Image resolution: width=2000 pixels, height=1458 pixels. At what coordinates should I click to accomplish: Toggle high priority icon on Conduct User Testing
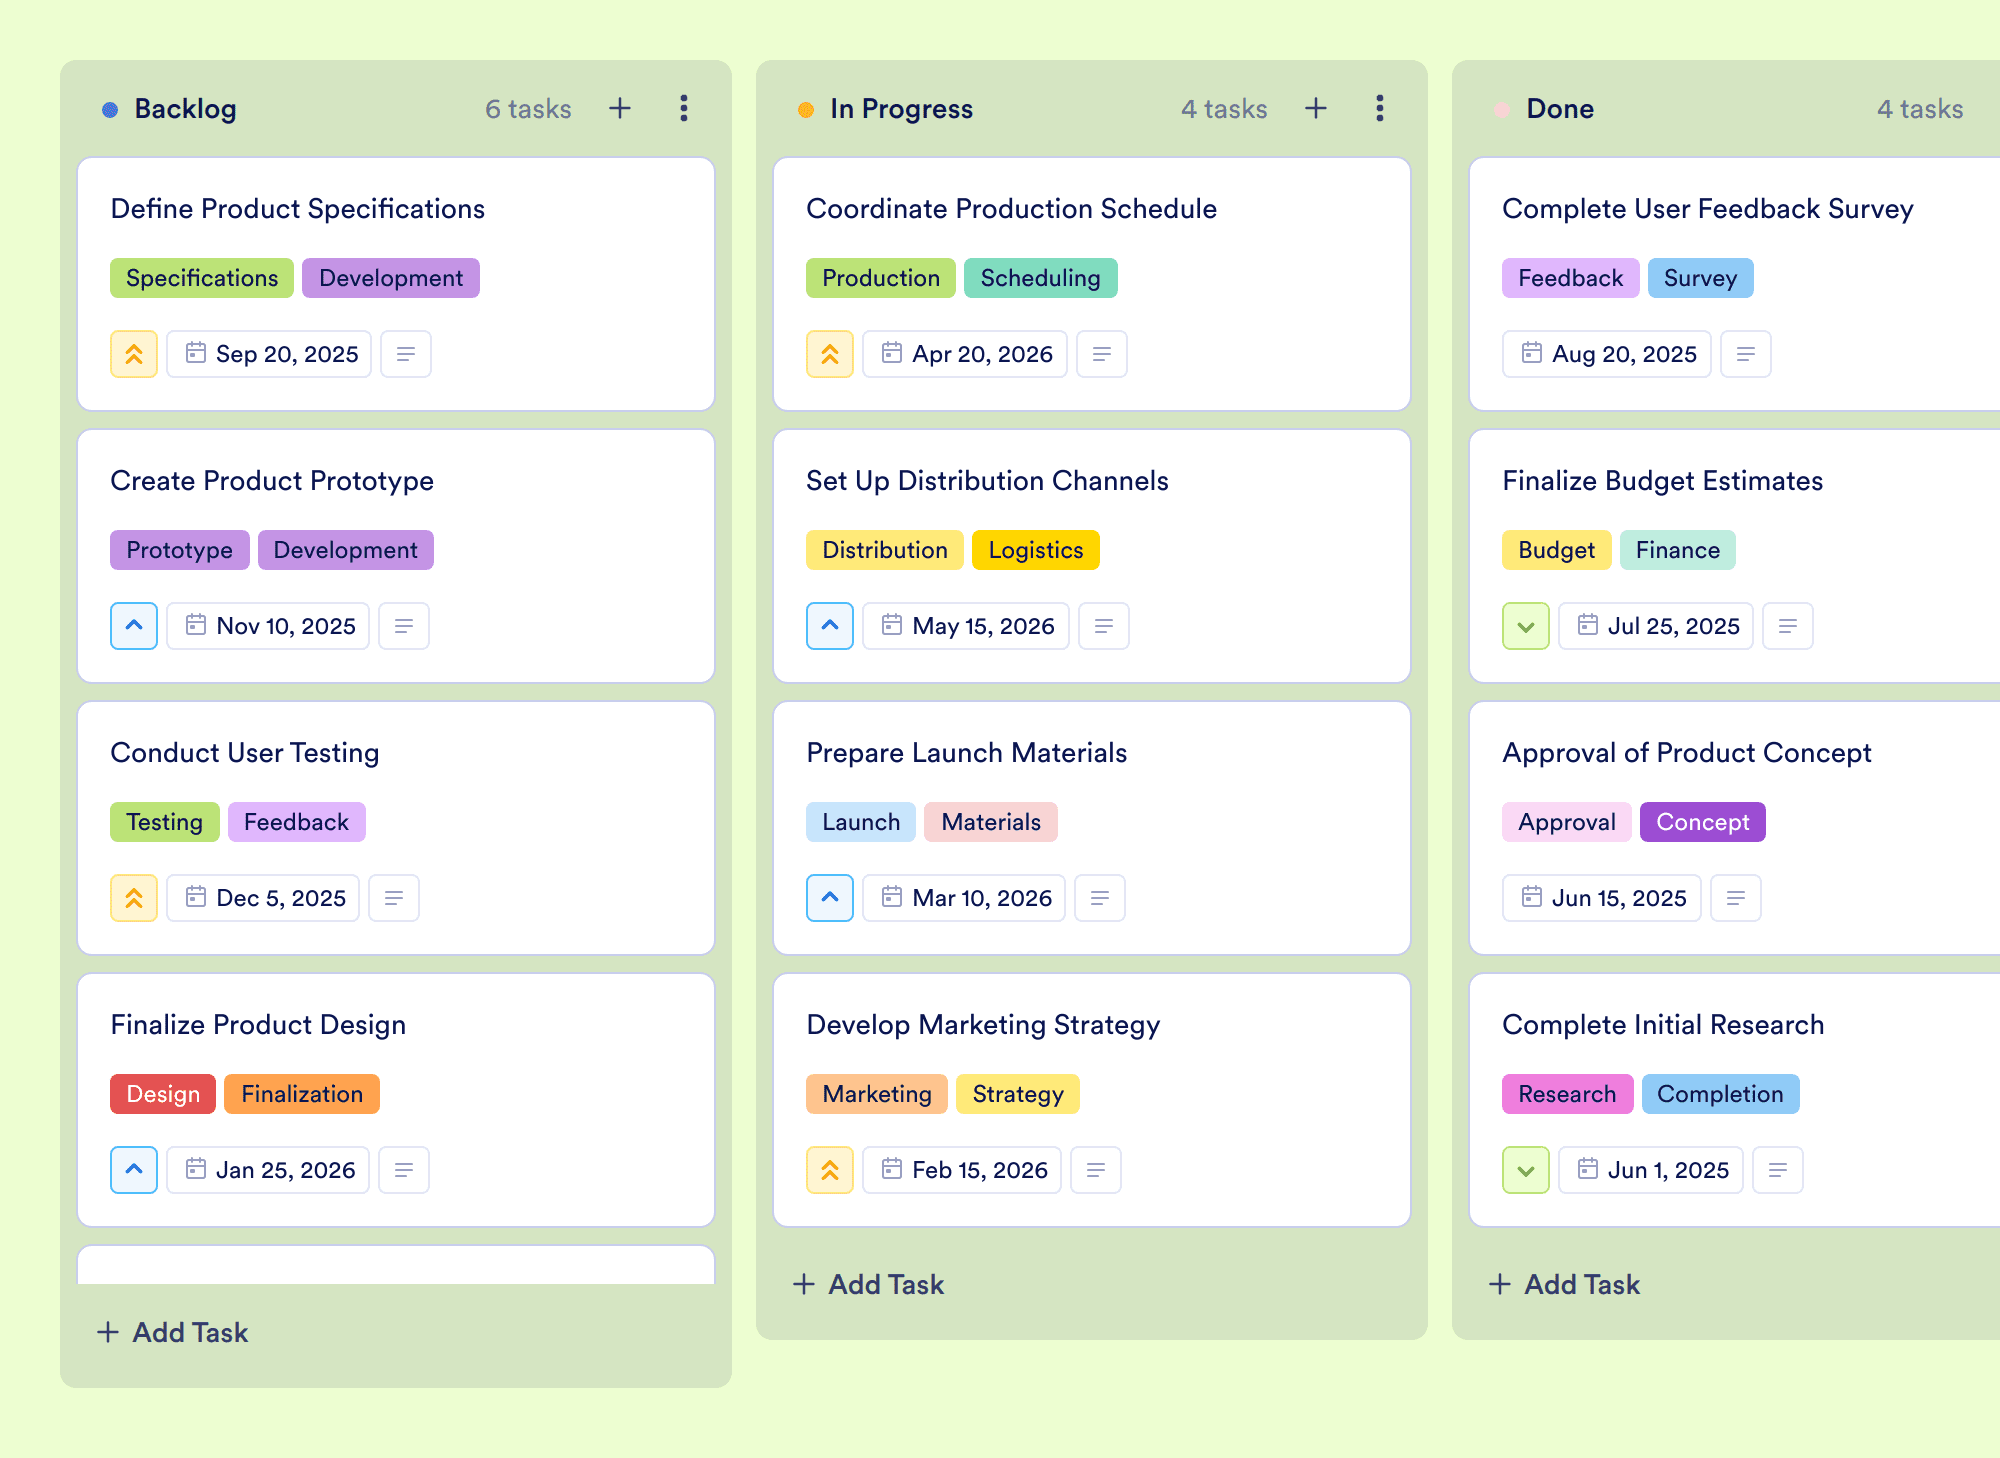point(134,898)
